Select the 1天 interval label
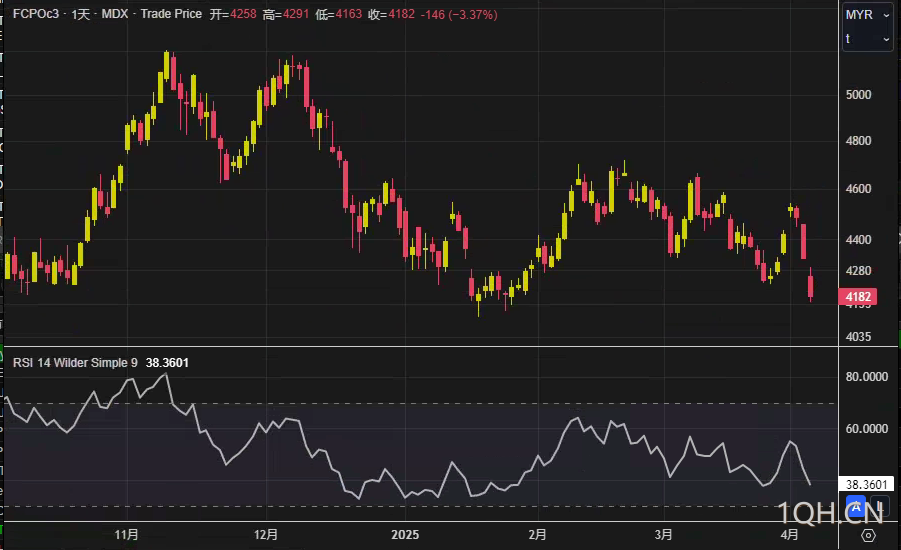The width and height of the screenshot is (901, 550). tap(81, 14)
